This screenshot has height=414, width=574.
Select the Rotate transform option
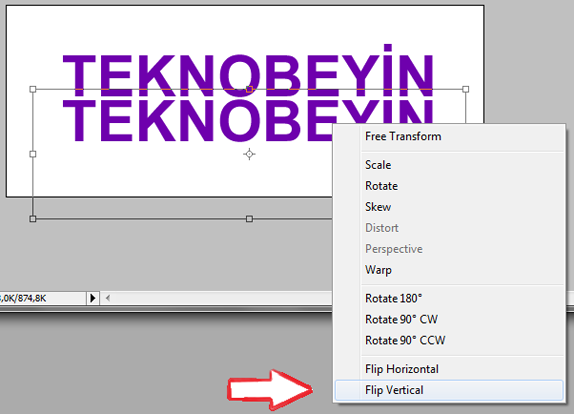coord(449,186)
